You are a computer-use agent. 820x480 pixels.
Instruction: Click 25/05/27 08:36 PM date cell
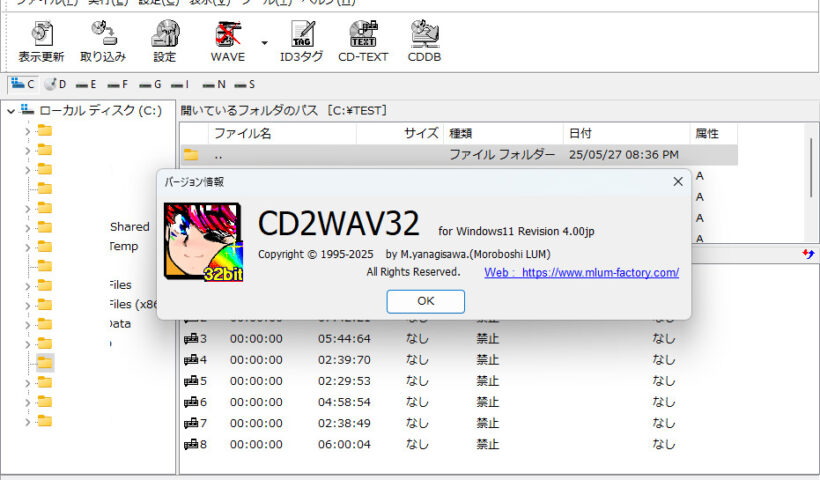pyautogui.click(x=624, y=155)
